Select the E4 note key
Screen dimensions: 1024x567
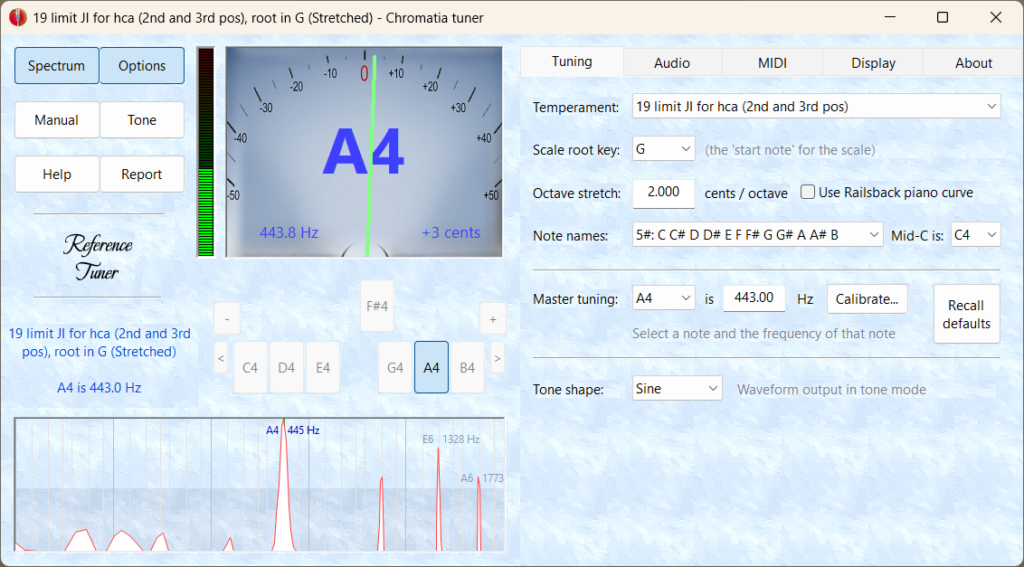(323, 367)
